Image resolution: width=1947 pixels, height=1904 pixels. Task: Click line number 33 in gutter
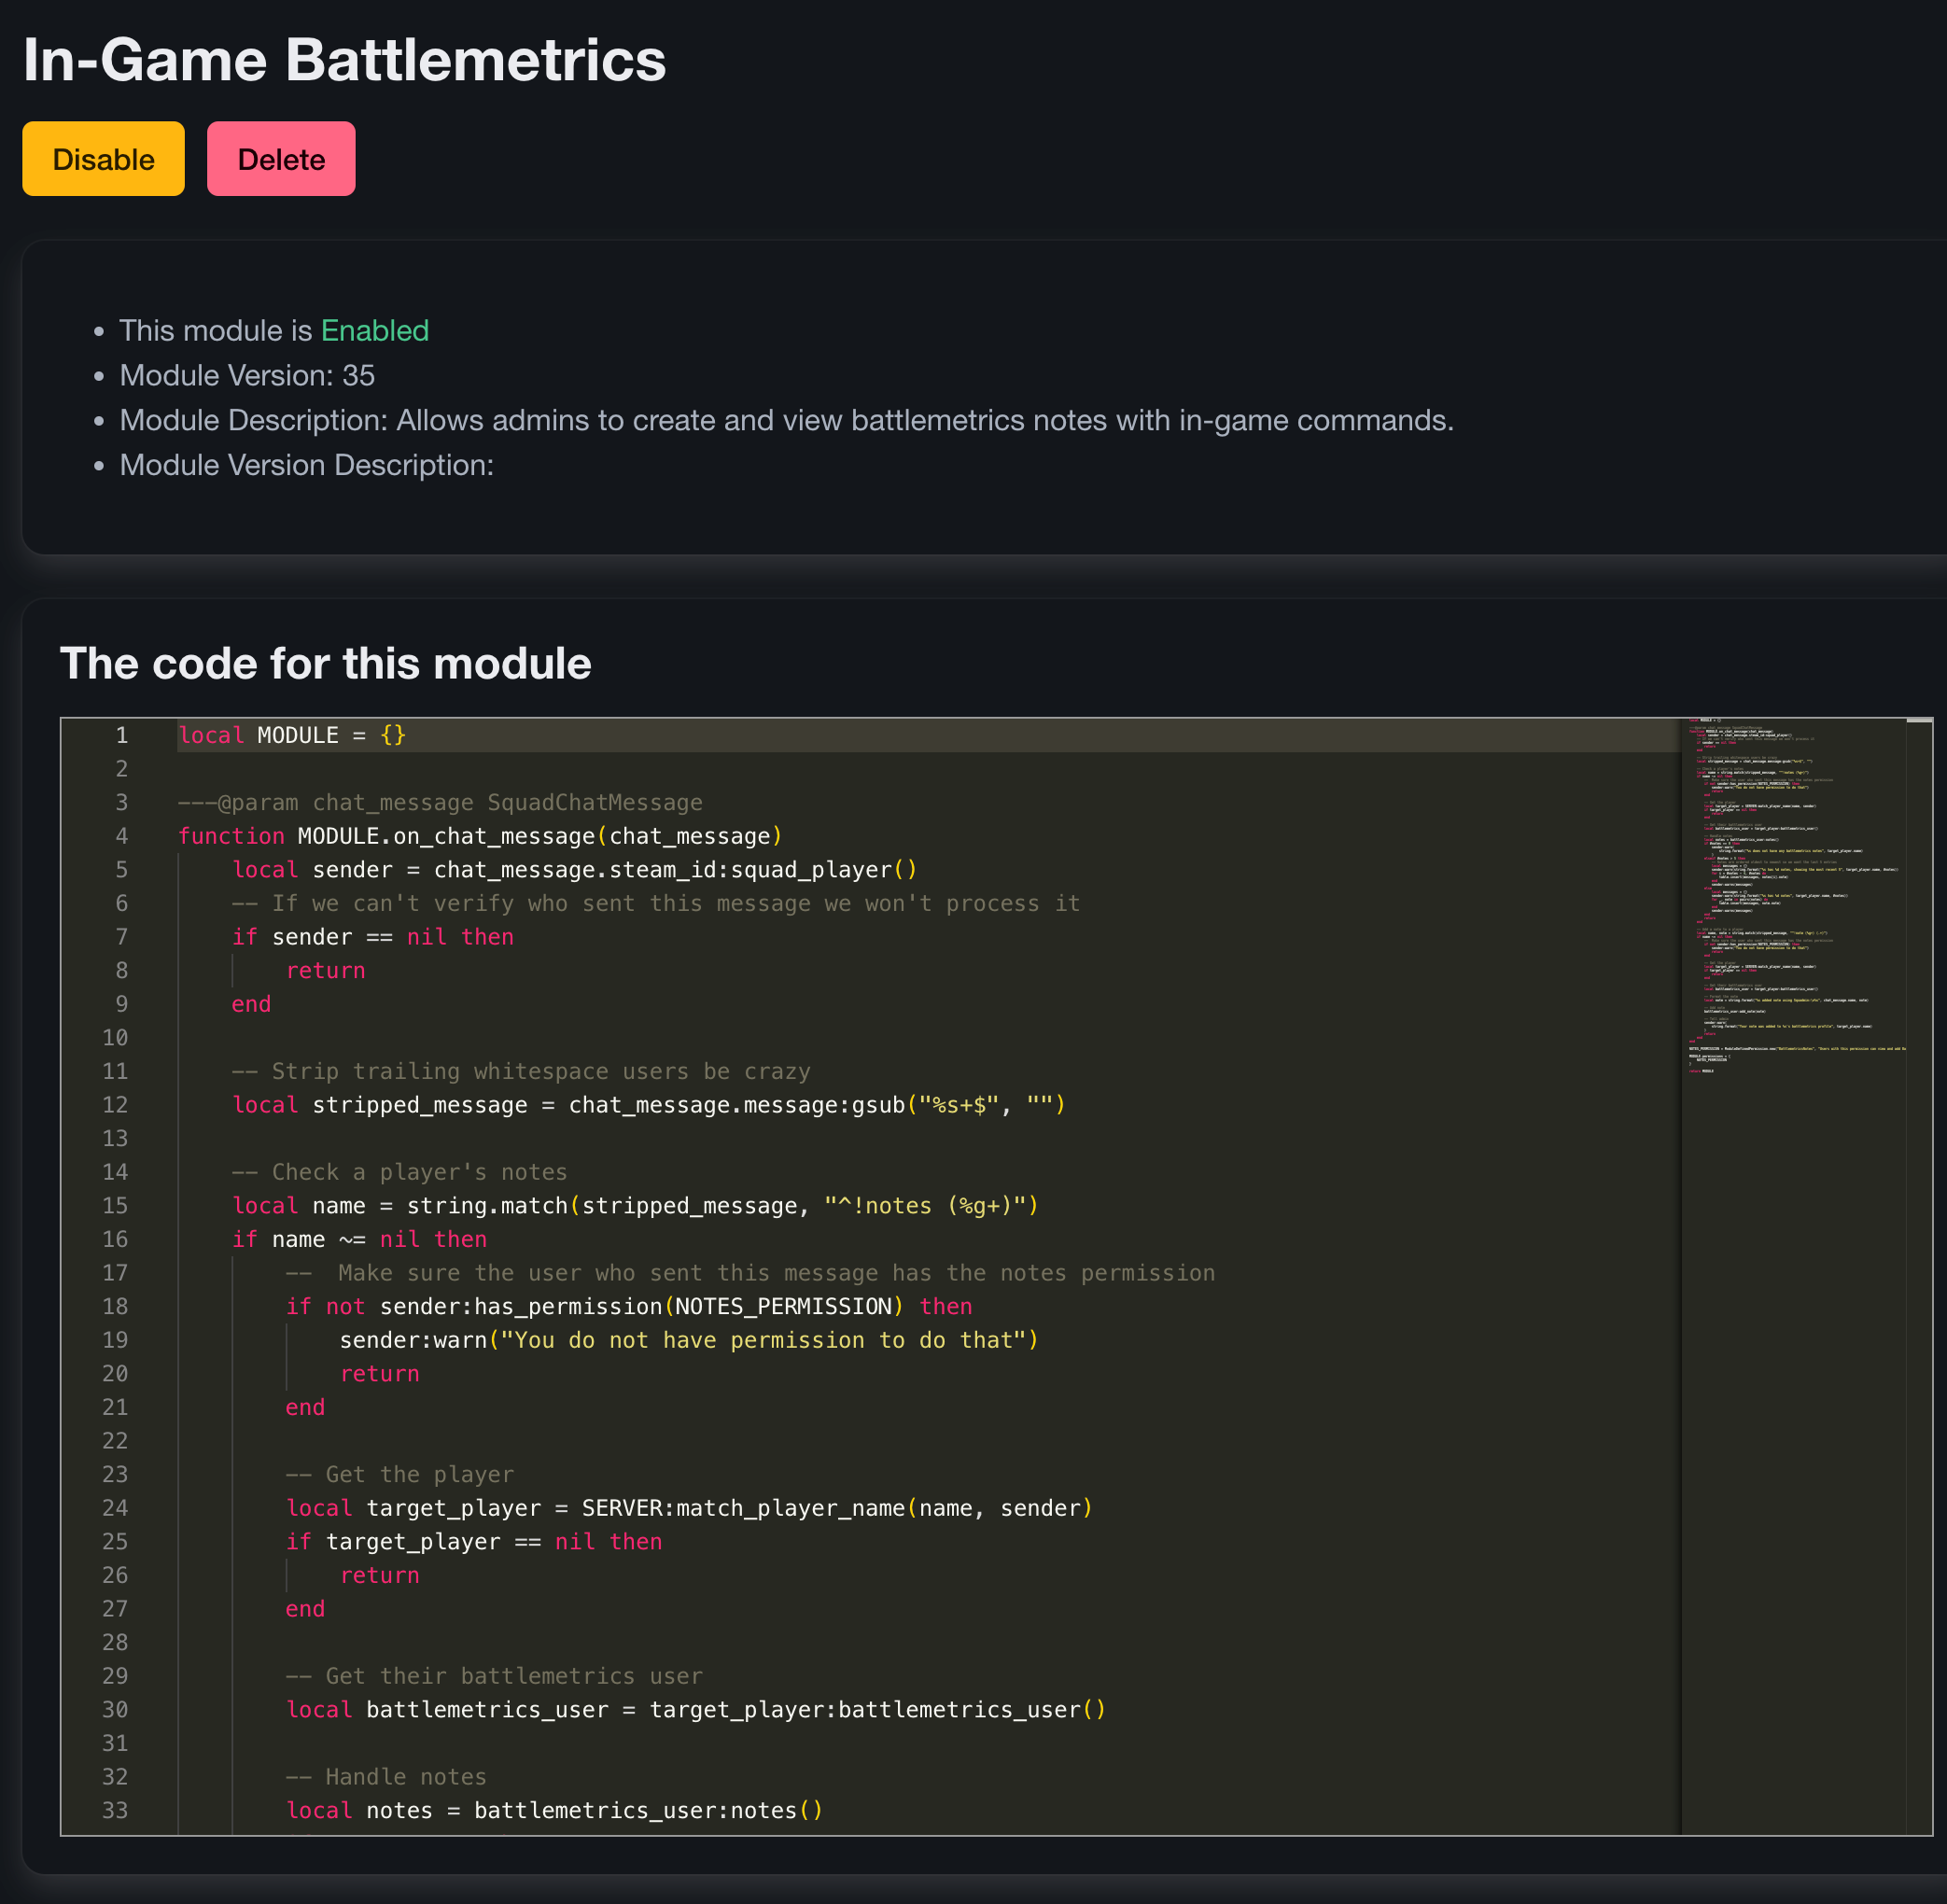coord(115,1811)
